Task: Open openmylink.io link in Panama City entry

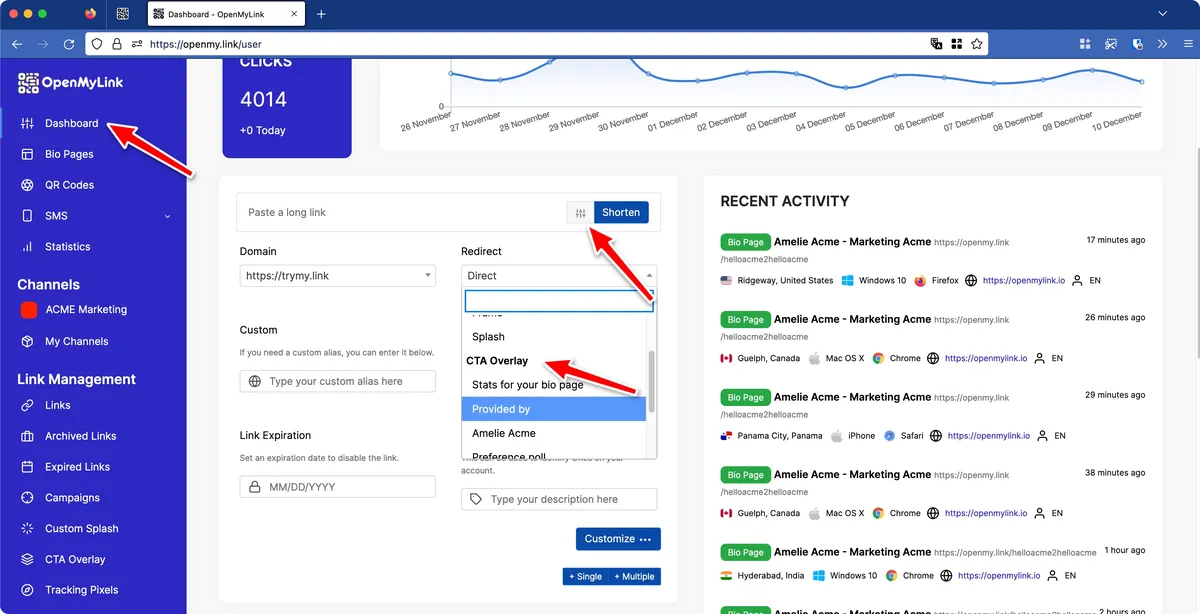Action: (x=989, y=436)
